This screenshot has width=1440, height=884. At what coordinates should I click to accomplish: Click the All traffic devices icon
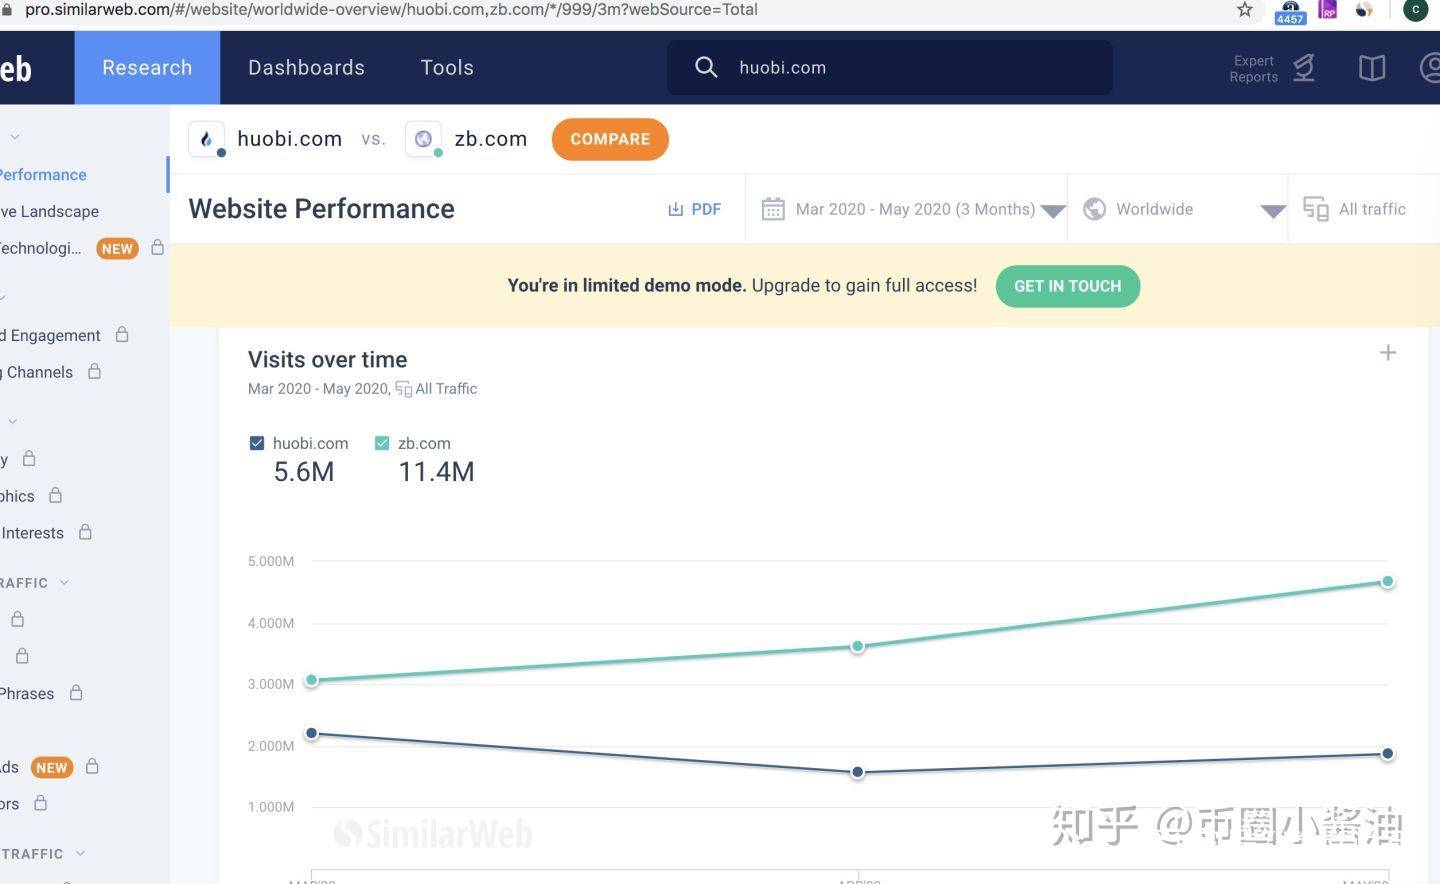pos(1316,209)
